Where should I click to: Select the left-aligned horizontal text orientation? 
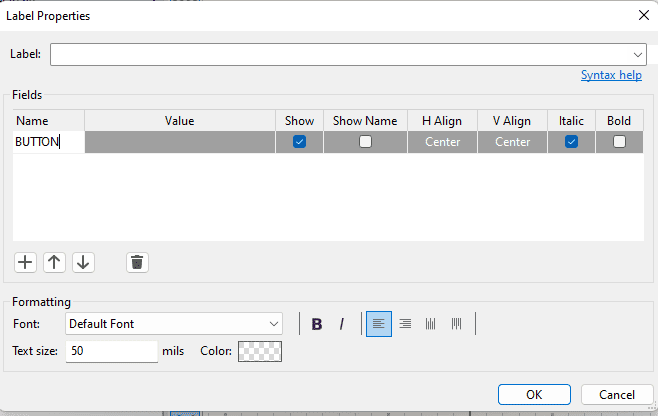coord(379,324)
